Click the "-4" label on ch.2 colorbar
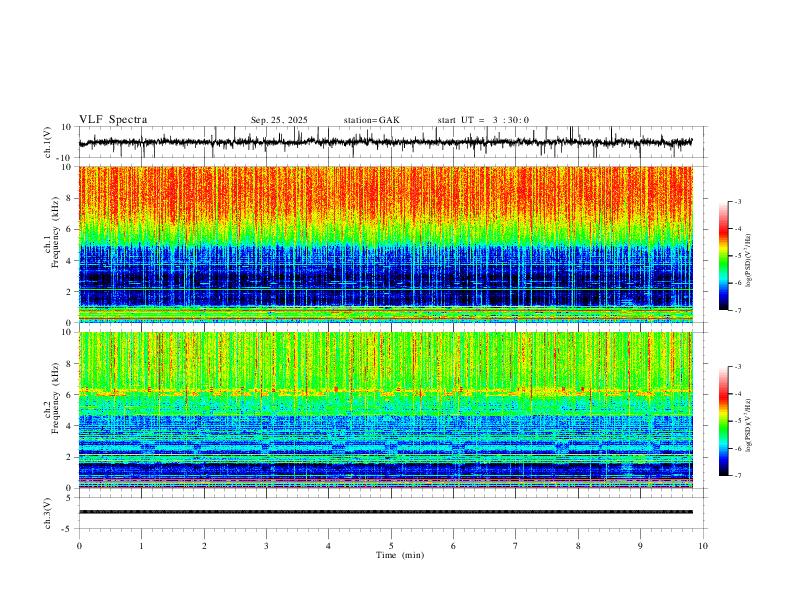Image resolution: width=792 pixels, height=612 pixels. click(x=737, y=394)
